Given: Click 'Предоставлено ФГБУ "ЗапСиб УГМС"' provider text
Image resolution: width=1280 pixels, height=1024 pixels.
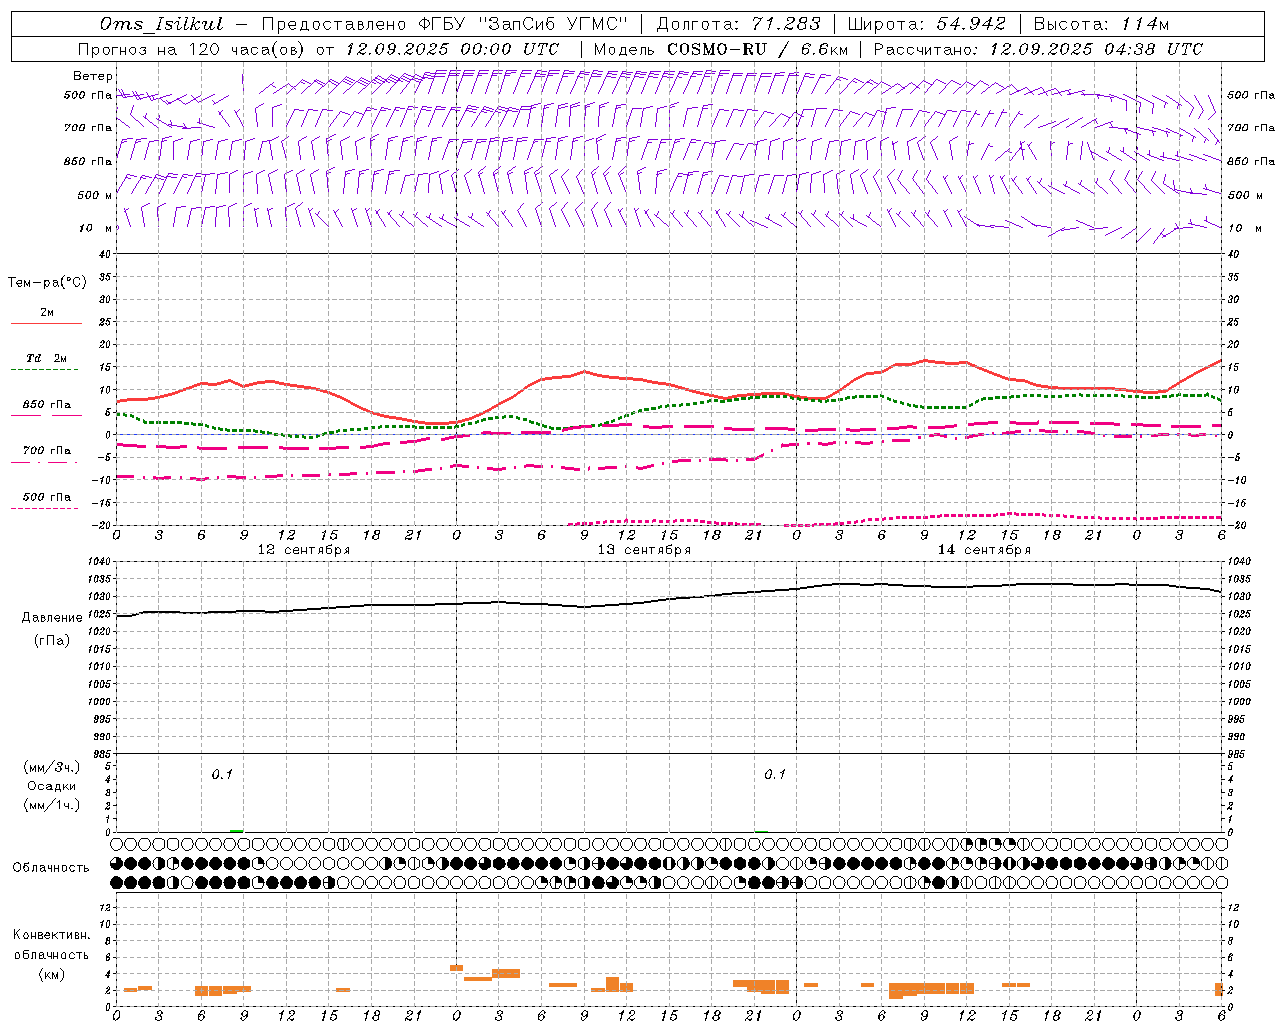Looking at the screenshot, I should (x=443, y=24).
